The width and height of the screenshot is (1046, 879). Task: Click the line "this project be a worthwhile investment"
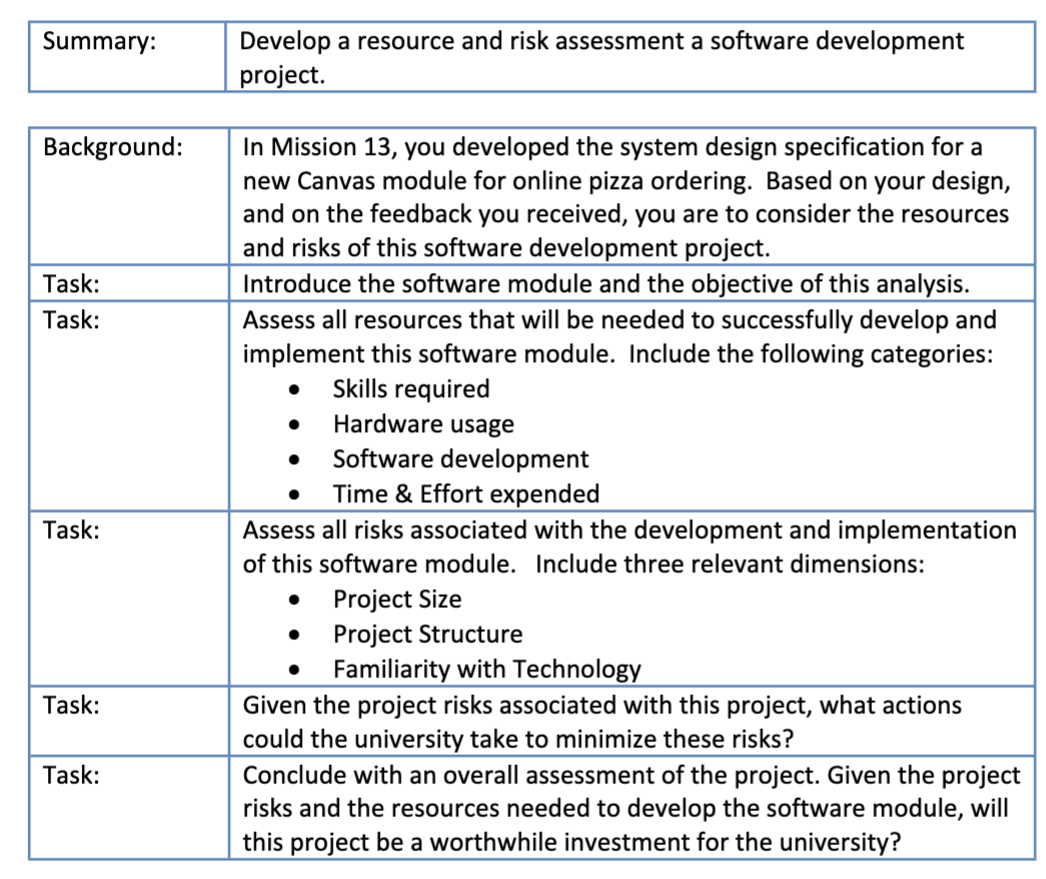pyautogui.click(x=571, y=842)
